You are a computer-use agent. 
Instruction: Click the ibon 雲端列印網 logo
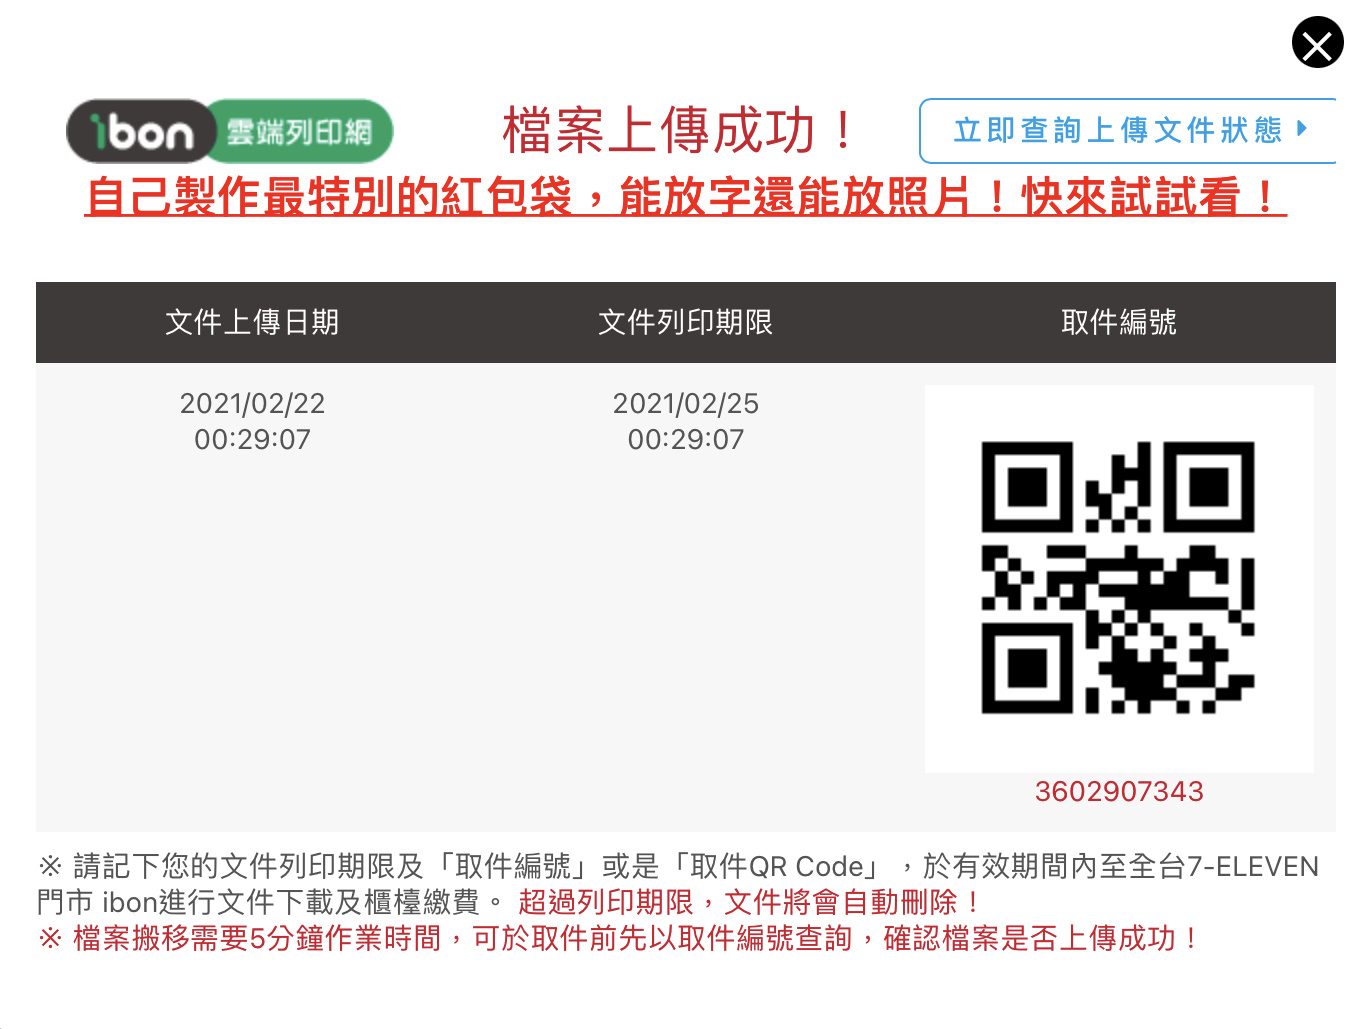[x=229, y=131]
